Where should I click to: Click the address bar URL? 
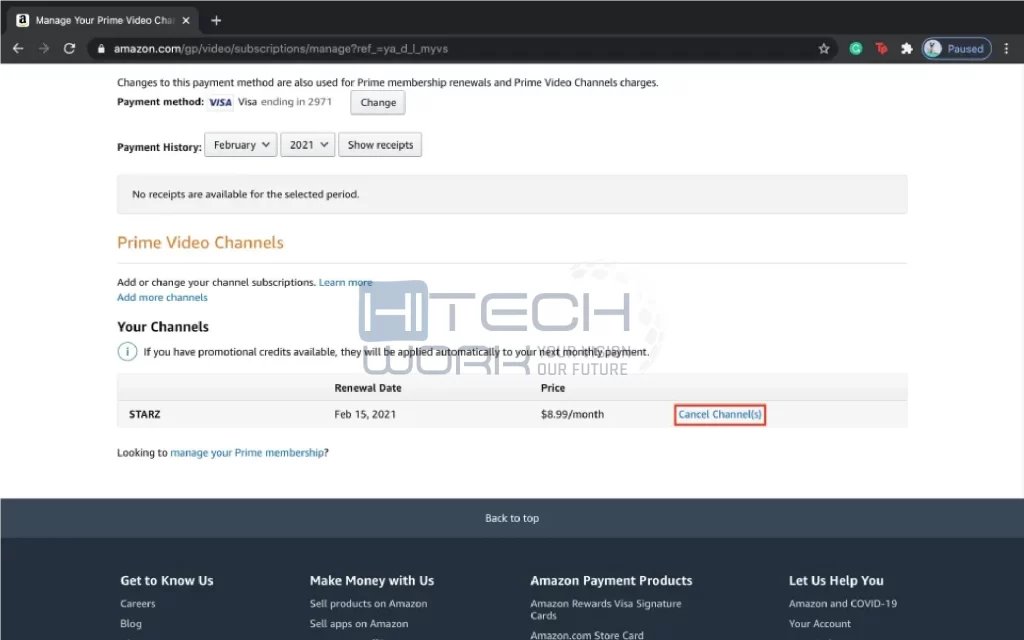coord(281,49)
